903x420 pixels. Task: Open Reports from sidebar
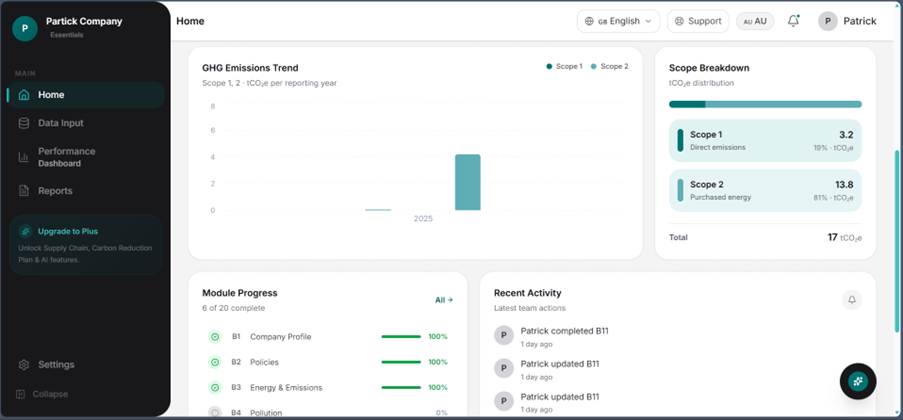coord(86,191)
